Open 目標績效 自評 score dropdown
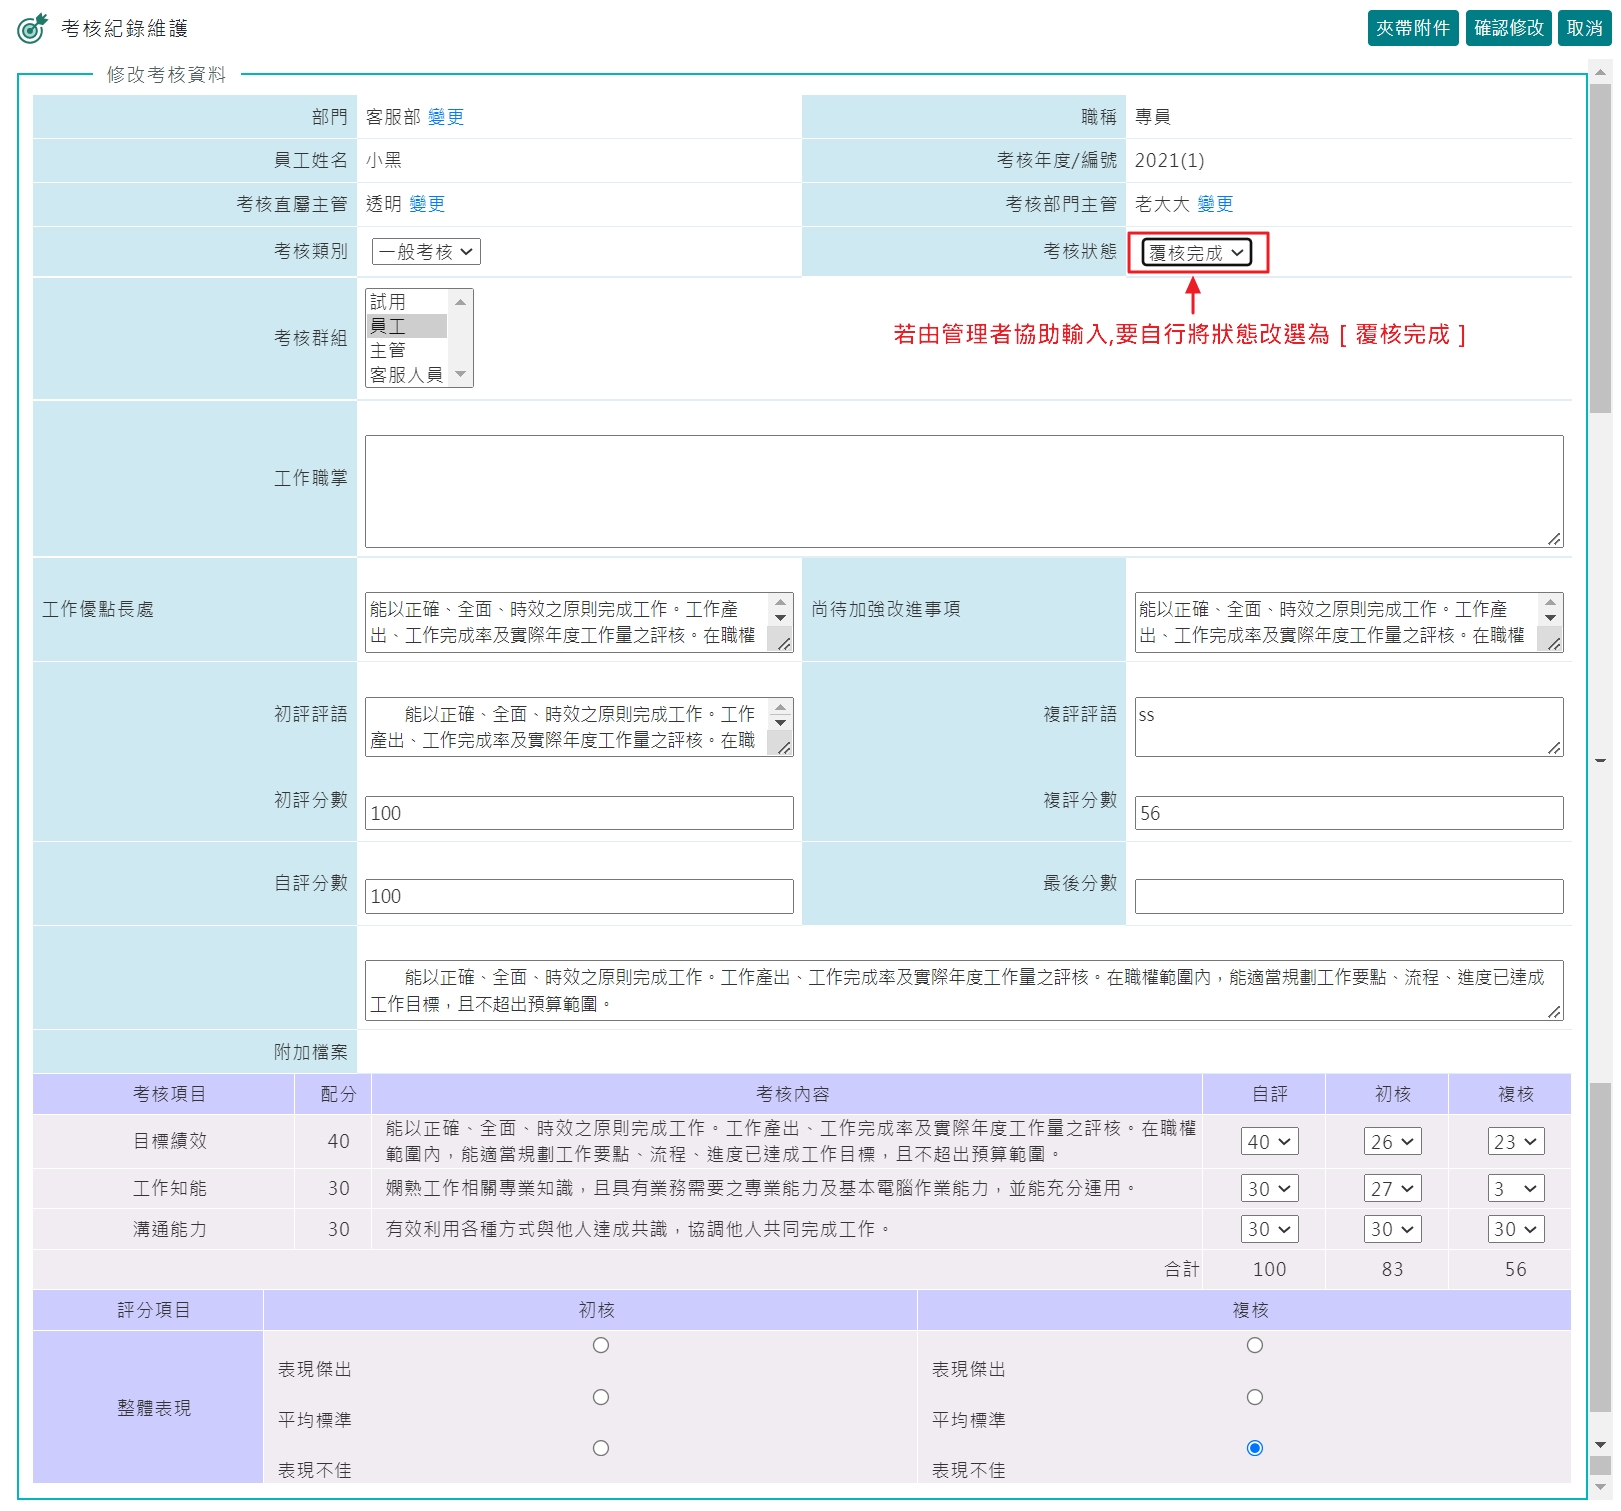1621x1511 pixels. pyautogui.click(x=1270, y=1142)
